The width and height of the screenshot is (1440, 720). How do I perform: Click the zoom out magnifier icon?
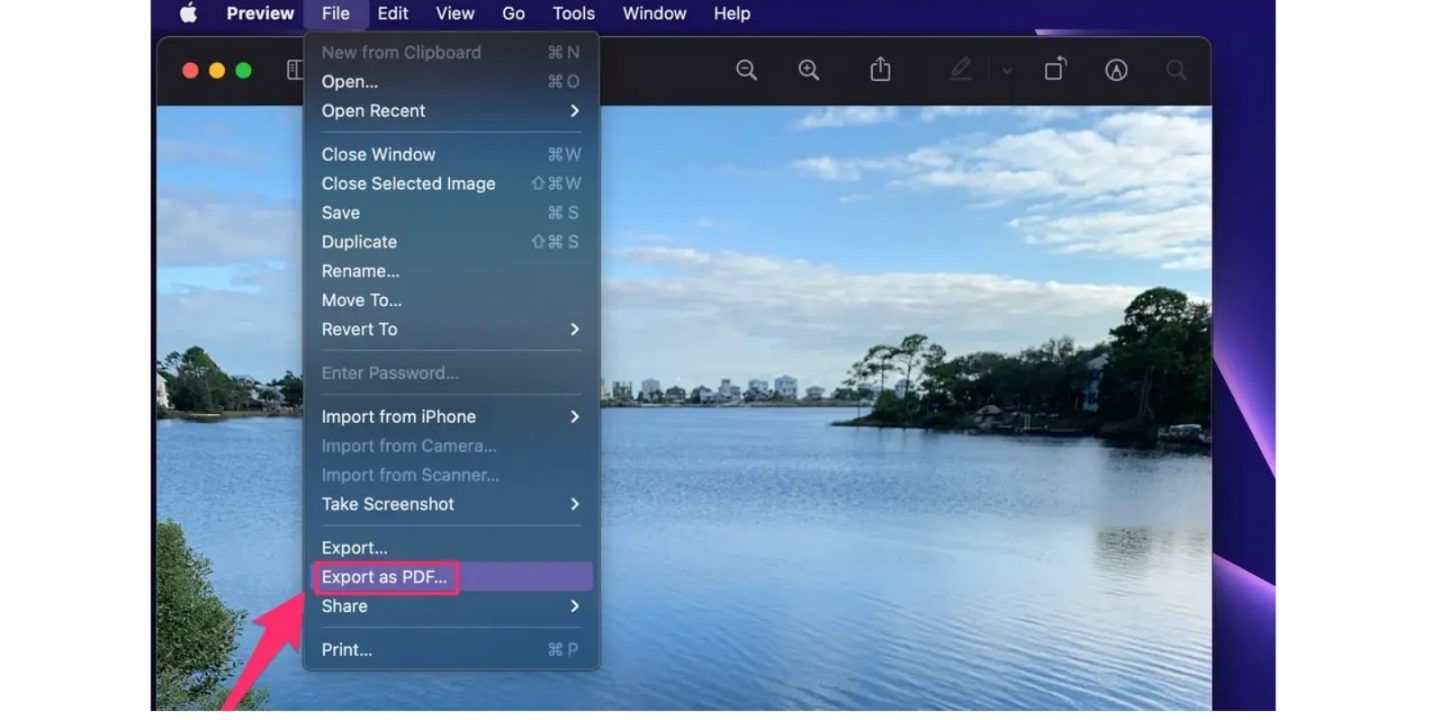tap(746, 70)
